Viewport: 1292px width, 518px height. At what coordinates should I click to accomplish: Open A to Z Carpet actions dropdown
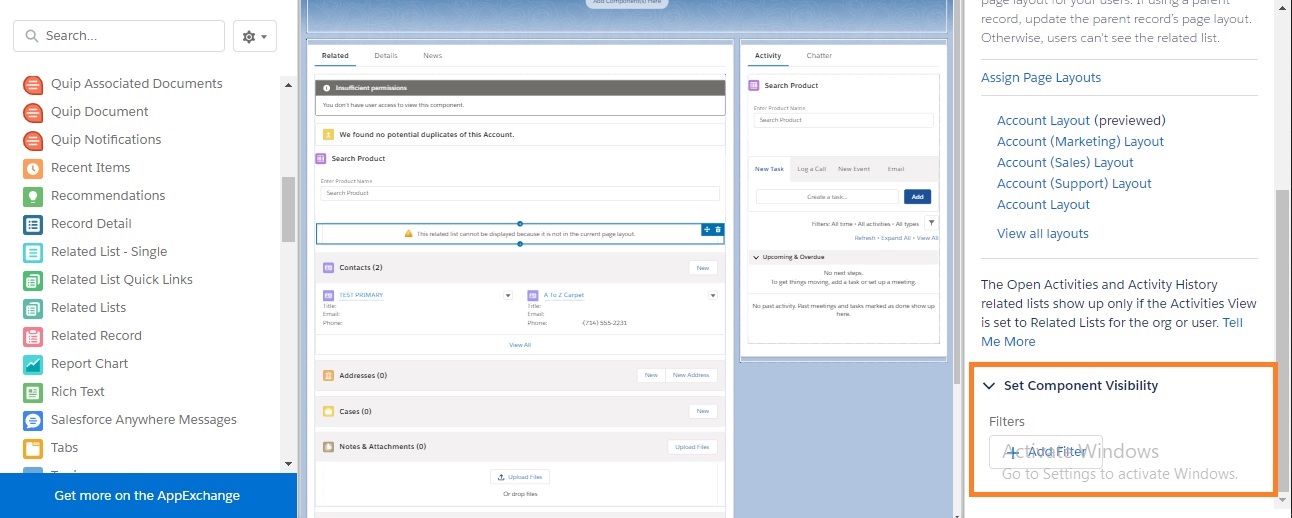pos(713,296)
